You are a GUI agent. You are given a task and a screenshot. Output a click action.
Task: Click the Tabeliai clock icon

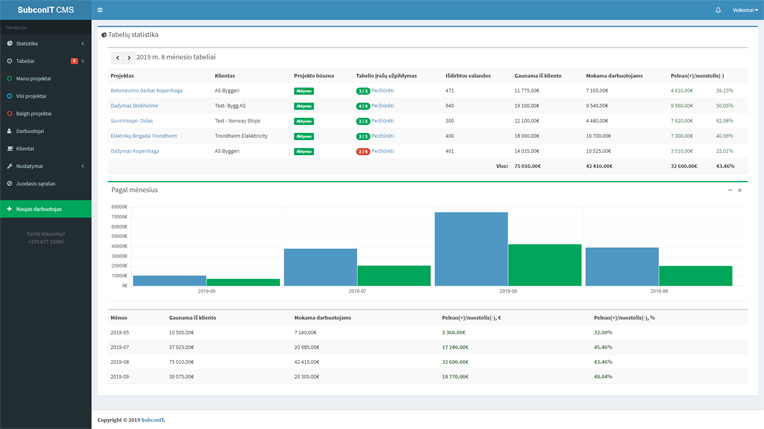pyautogui.click(x=9, y=61)
